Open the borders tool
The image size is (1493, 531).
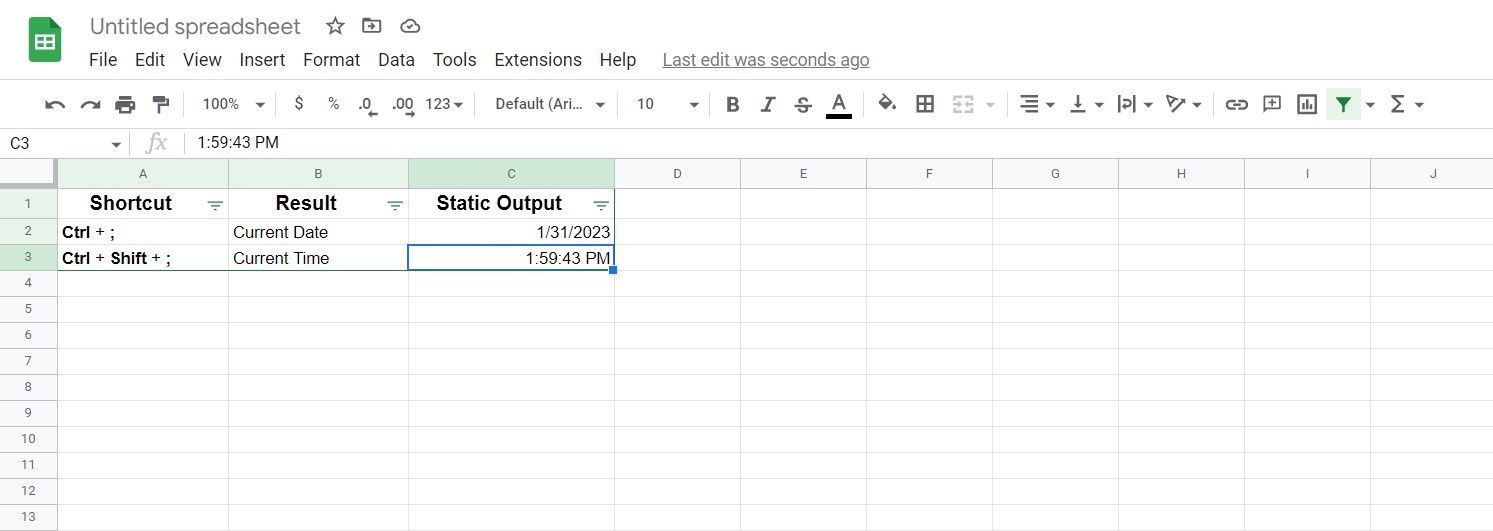(x=925, y=104)
